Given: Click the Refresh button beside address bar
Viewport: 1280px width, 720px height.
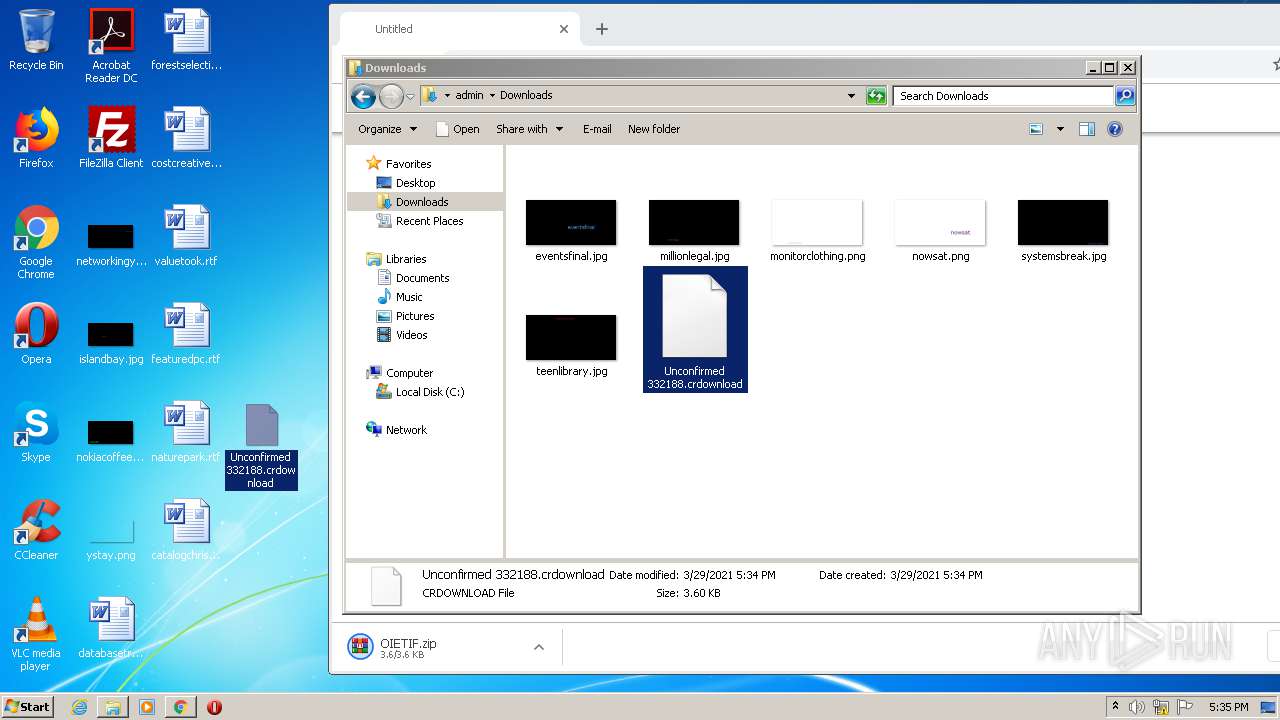Looking at the screenshot, I should tap(876, 96).
